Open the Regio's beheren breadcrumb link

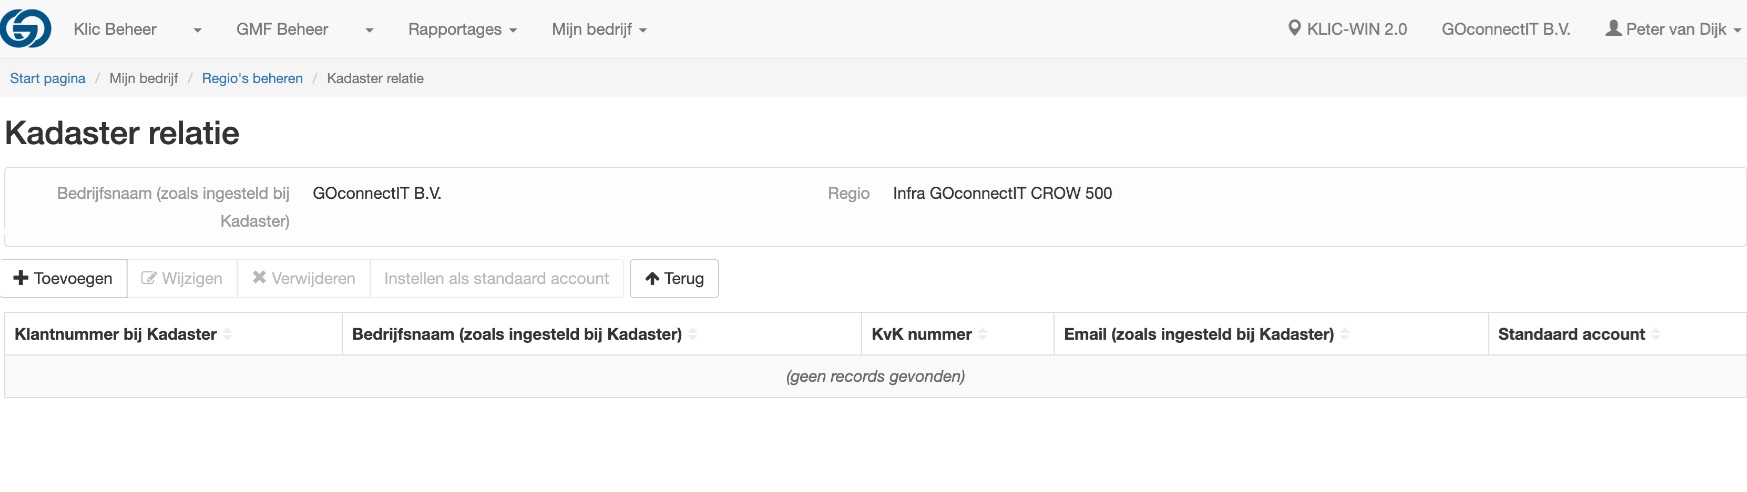point(252,78)
